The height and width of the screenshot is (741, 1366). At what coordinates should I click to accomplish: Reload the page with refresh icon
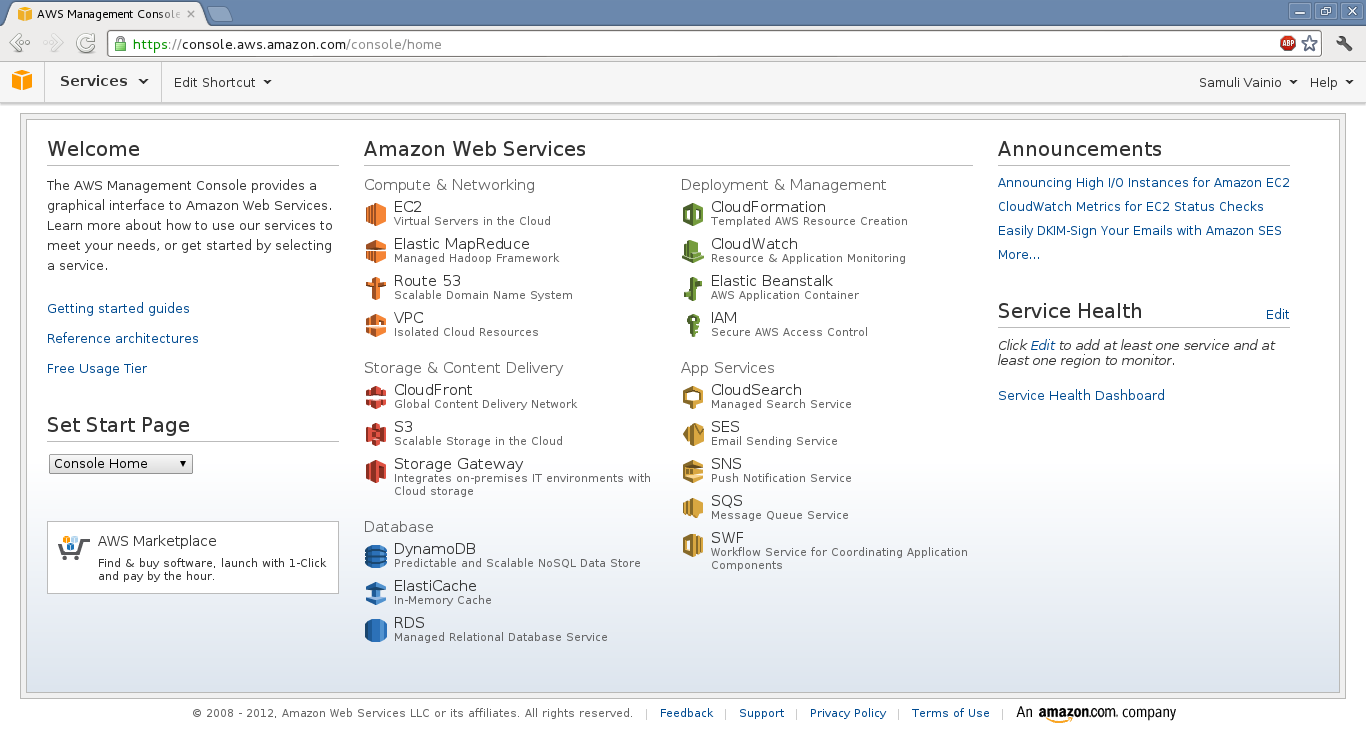86,43
